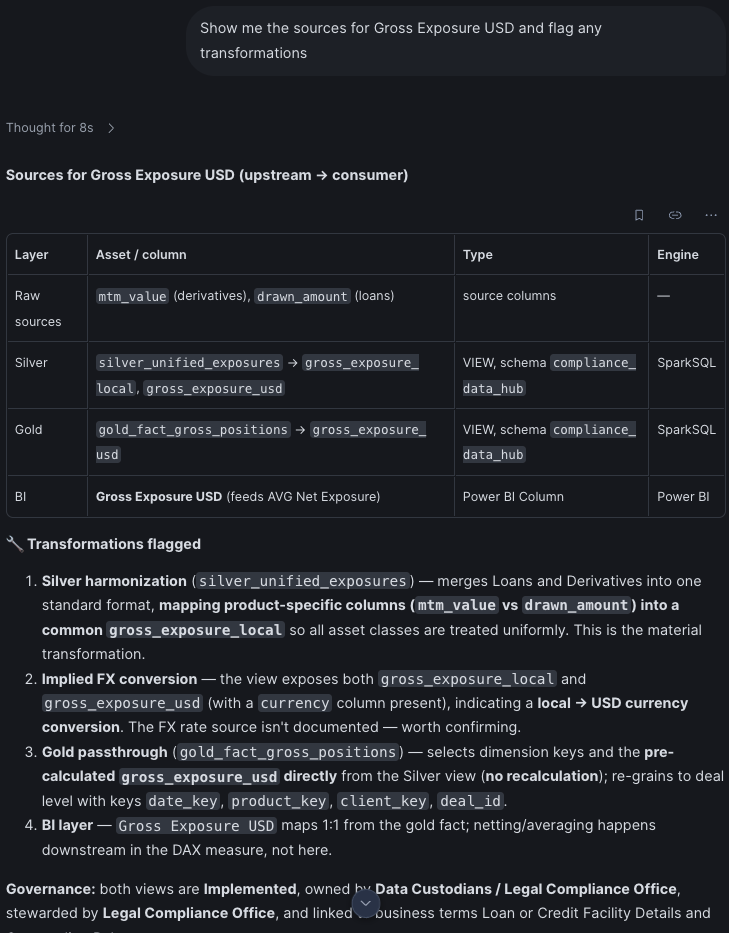729x933 pixels.
Task: Click the deal_id code chip in item three
Action: click(470, 801)
